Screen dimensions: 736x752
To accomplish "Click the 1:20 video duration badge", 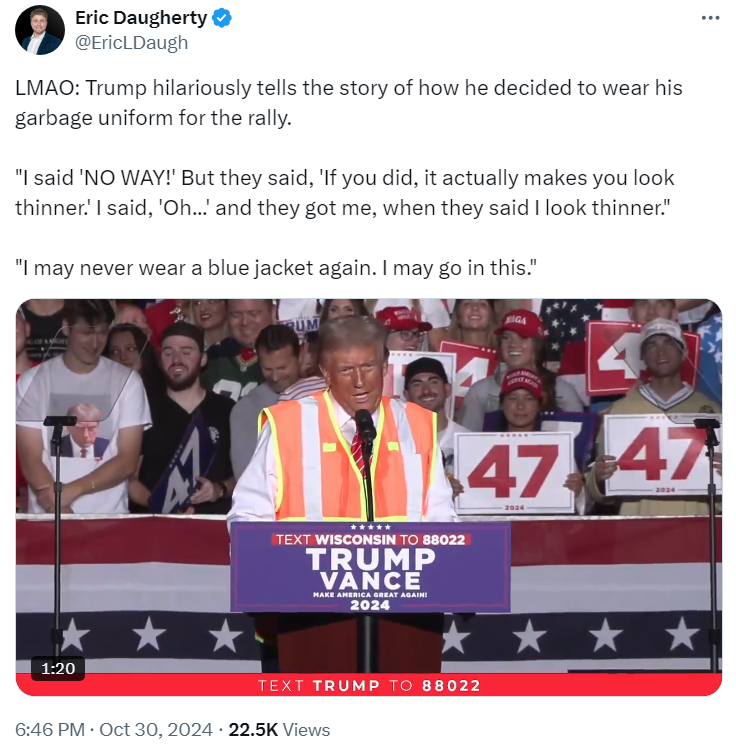I will coord(58,668).
